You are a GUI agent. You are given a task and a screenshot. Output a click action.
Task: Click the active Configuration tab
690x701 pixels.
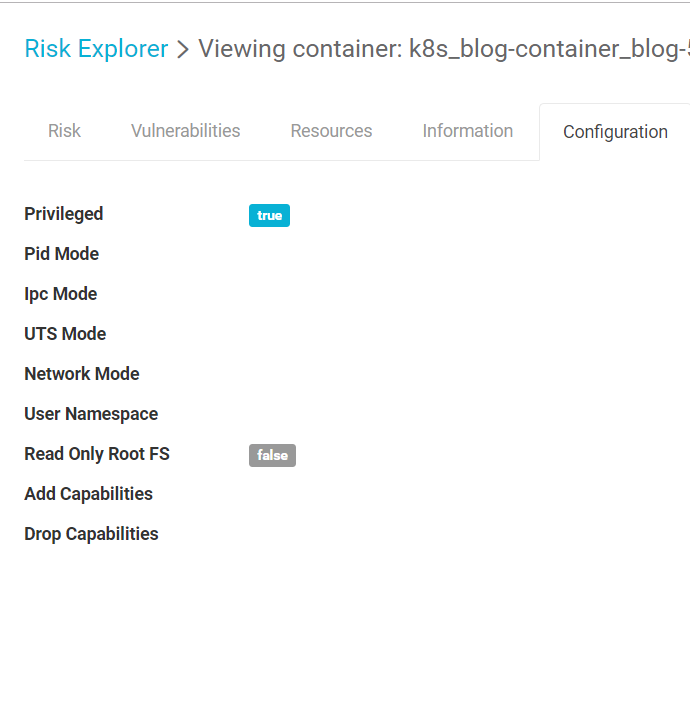pos(615,132)
